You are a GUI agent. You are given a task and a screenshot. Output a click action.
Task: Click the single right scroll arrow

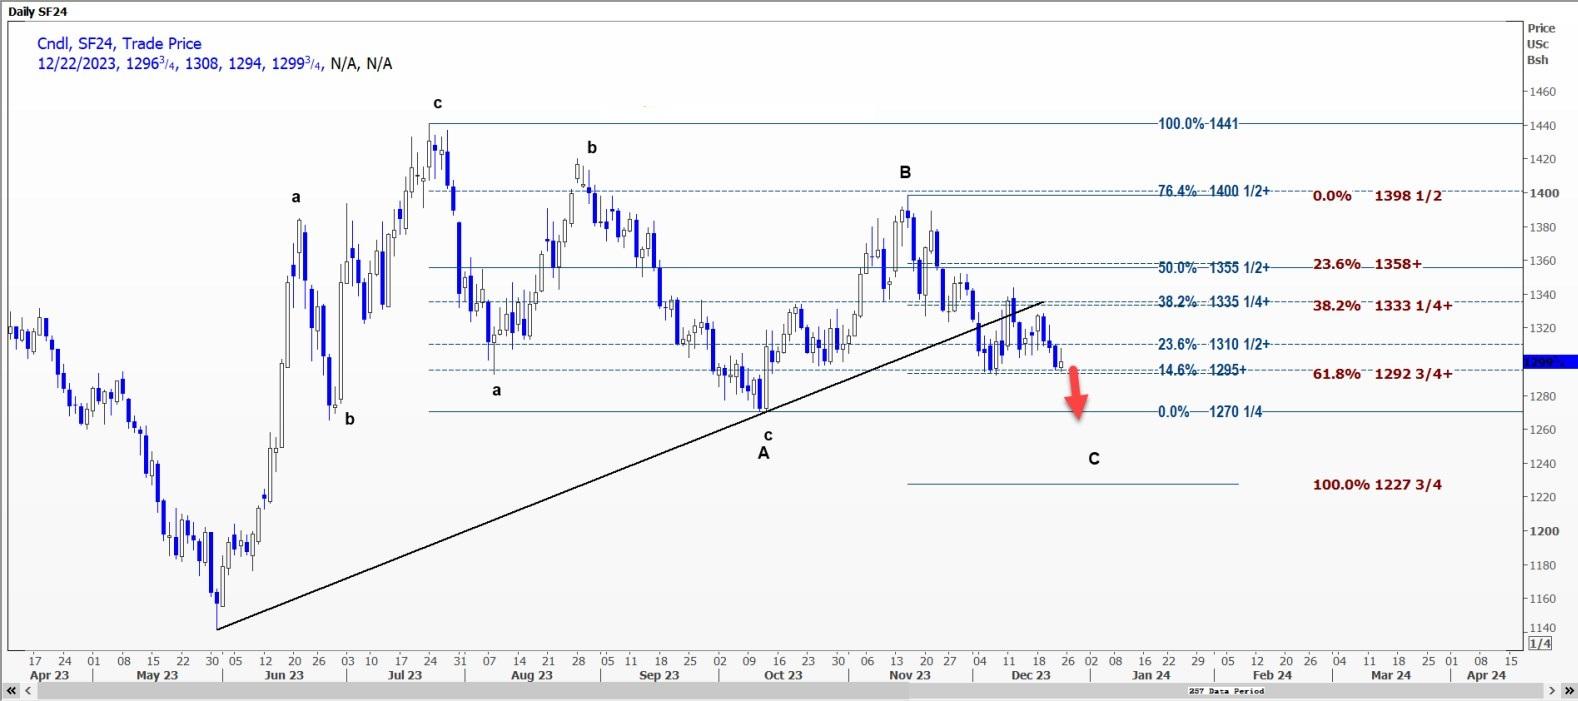point(1552,691)
